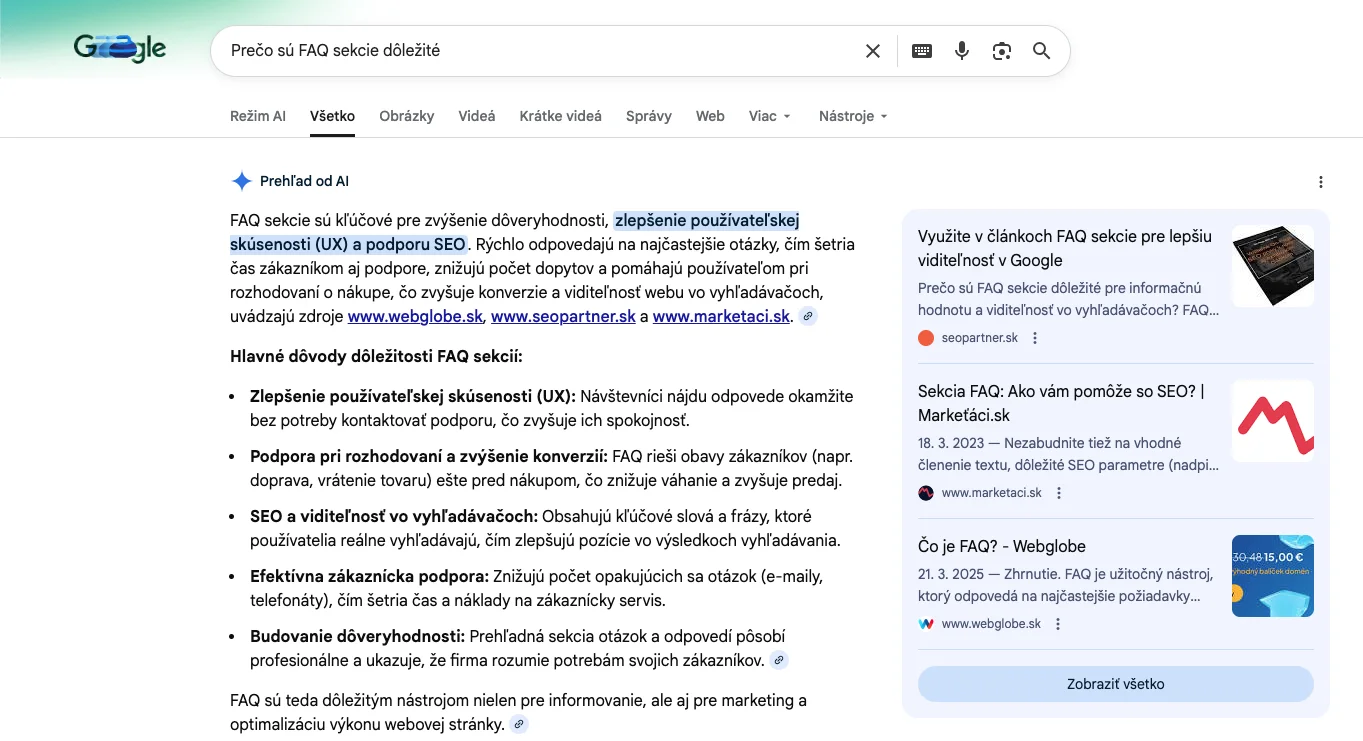Open the on-screen keyboard input tool
This screenshot has height=741, width=1363.
tap(922, 51)
